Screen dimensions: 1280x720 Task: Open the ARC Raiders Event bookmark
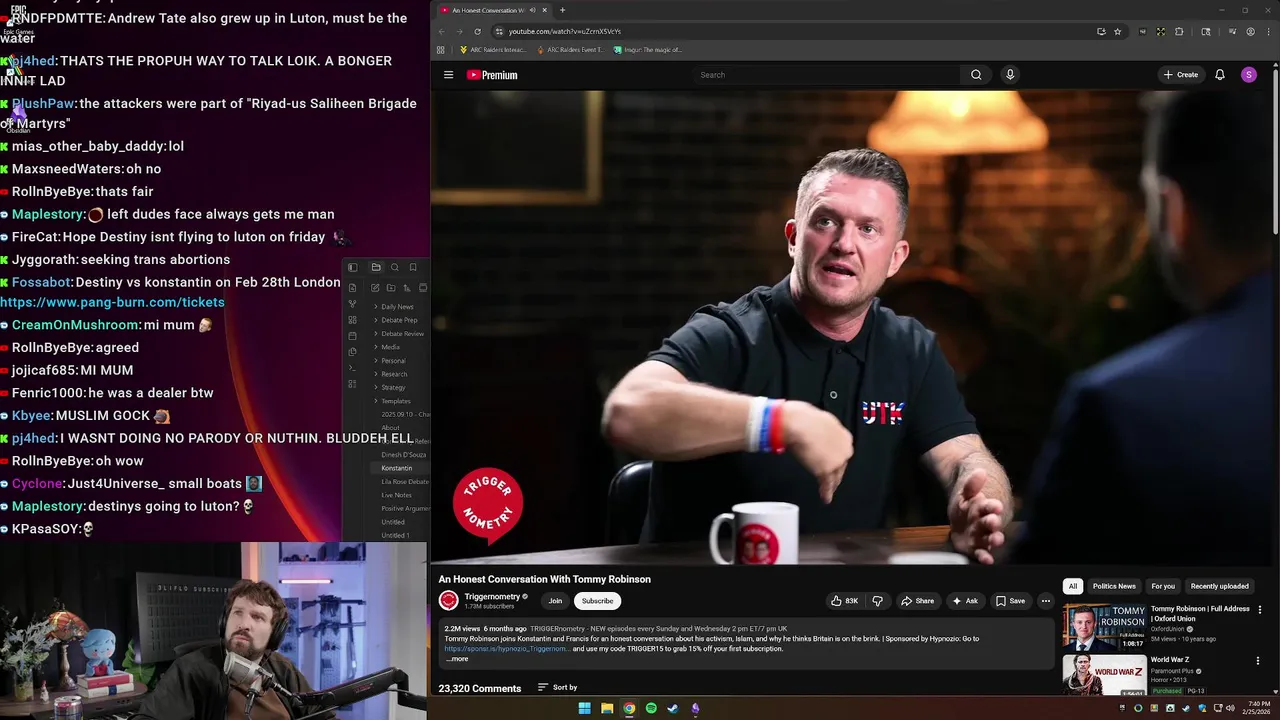[x=571, y=50]
